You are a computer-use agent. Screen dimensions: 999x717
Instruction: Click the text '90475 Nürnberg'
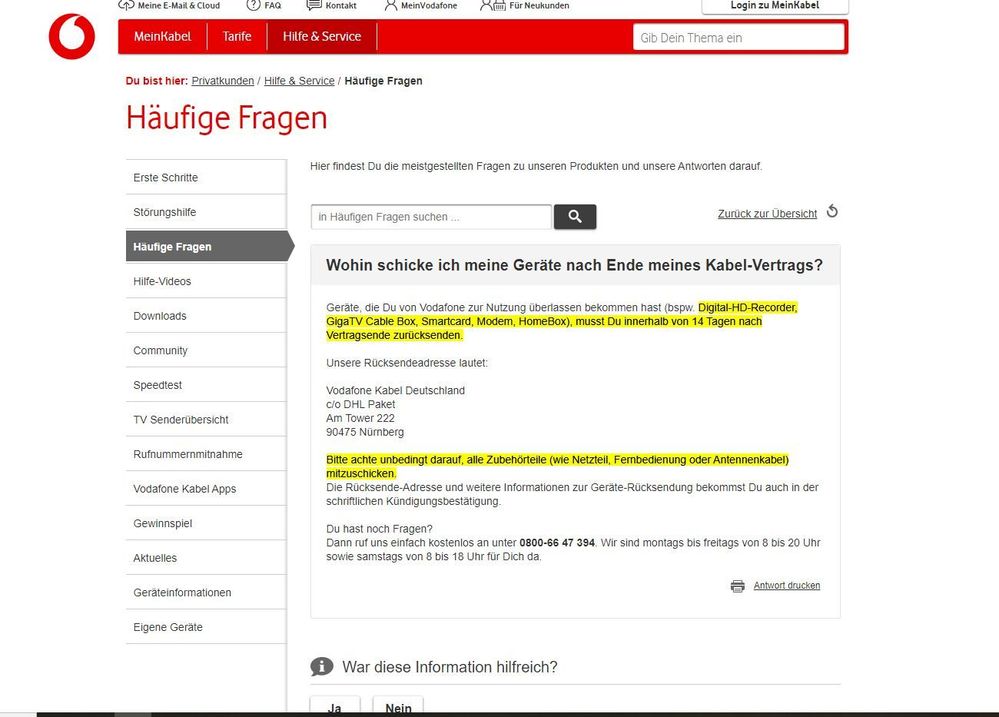click(364, 432)
